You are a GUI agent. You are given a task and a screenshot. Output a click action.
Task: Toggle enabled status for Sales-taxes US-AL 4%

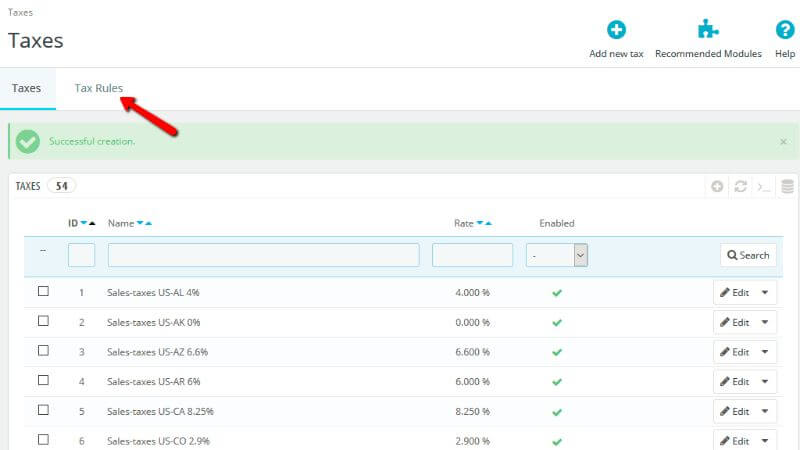pyautogui.click(x=557, y=293)
